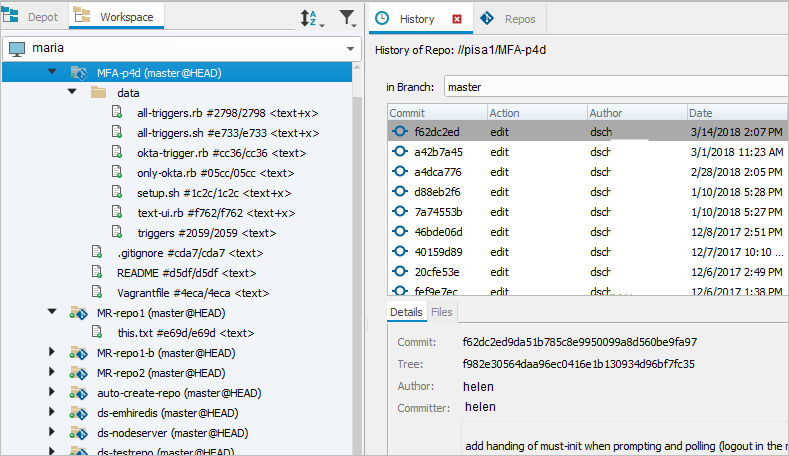Click commit node icon for f62dc2ed
The height and width of the screenshot is (456, 789).
tap(400, 132)
